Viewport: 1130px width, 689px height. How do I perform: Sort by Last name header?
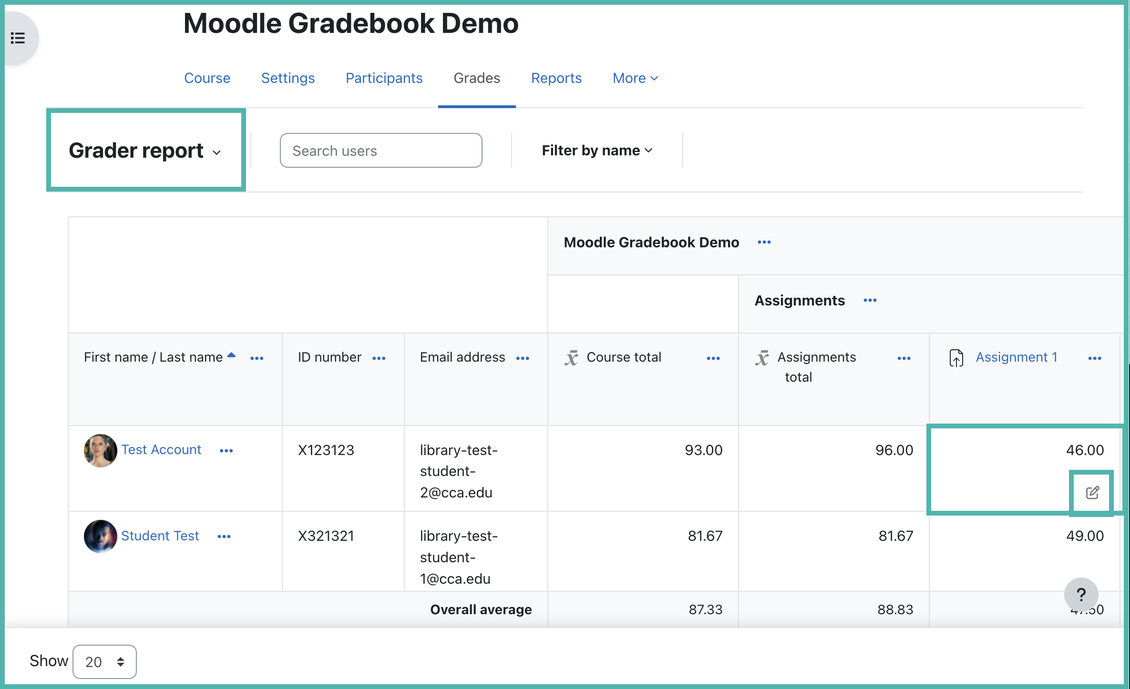point(191,357)
